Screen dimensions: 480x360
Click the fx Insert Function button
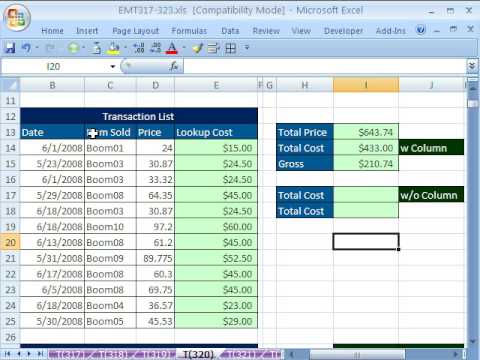click(x=174, y=66)
